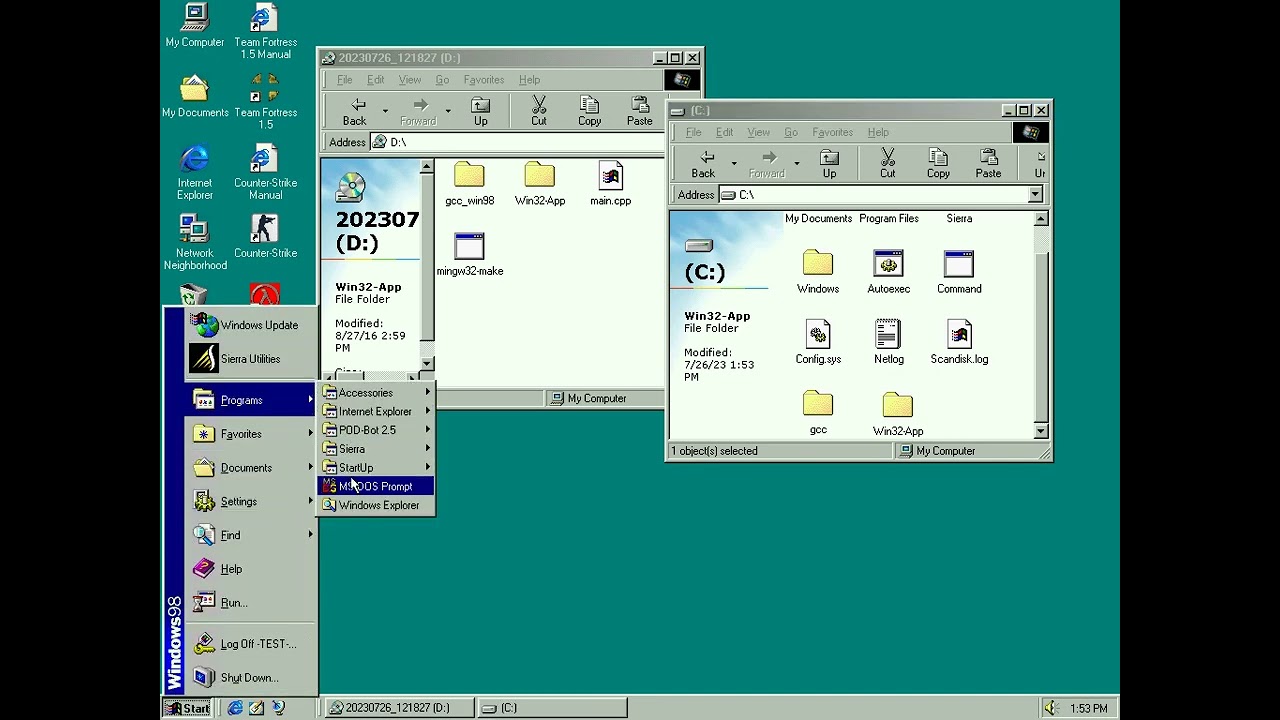Click Back button in D: window toolbar

pos(355,111)
